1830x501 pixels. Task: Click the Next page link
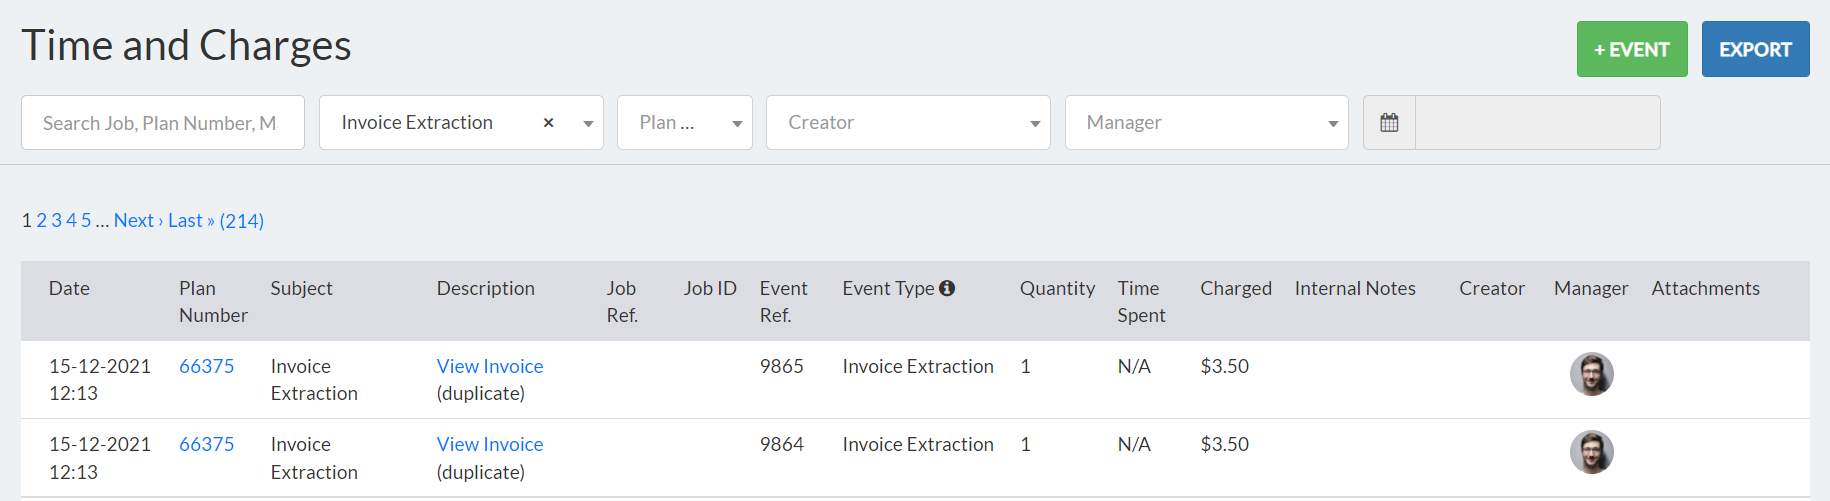pyautogui.click(x=134, y=221)
